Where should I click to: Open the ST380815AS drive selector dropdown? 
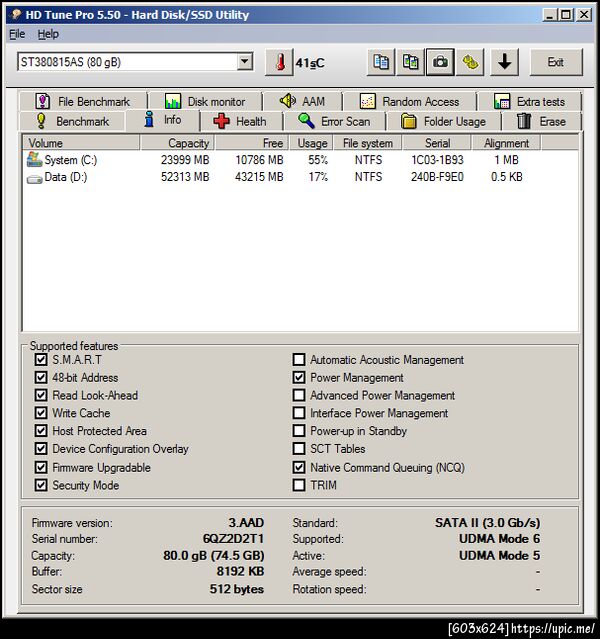pyautogui.click(x=245, y=62)
